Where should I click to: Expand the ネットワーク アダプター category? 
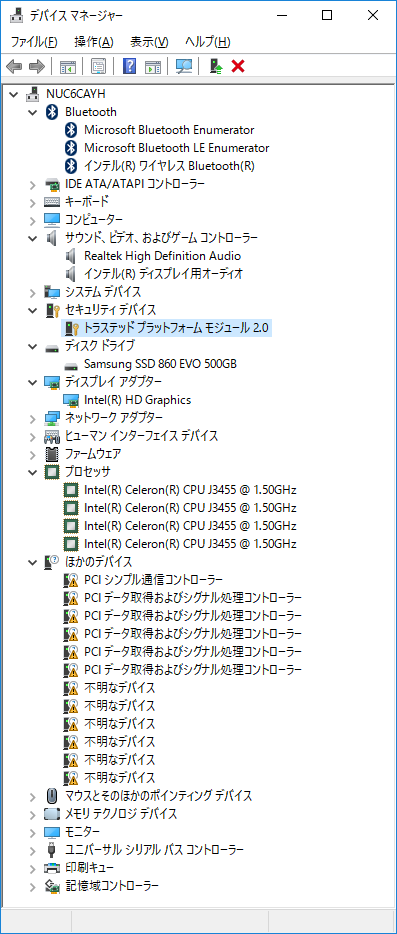(x=33, y=418)
